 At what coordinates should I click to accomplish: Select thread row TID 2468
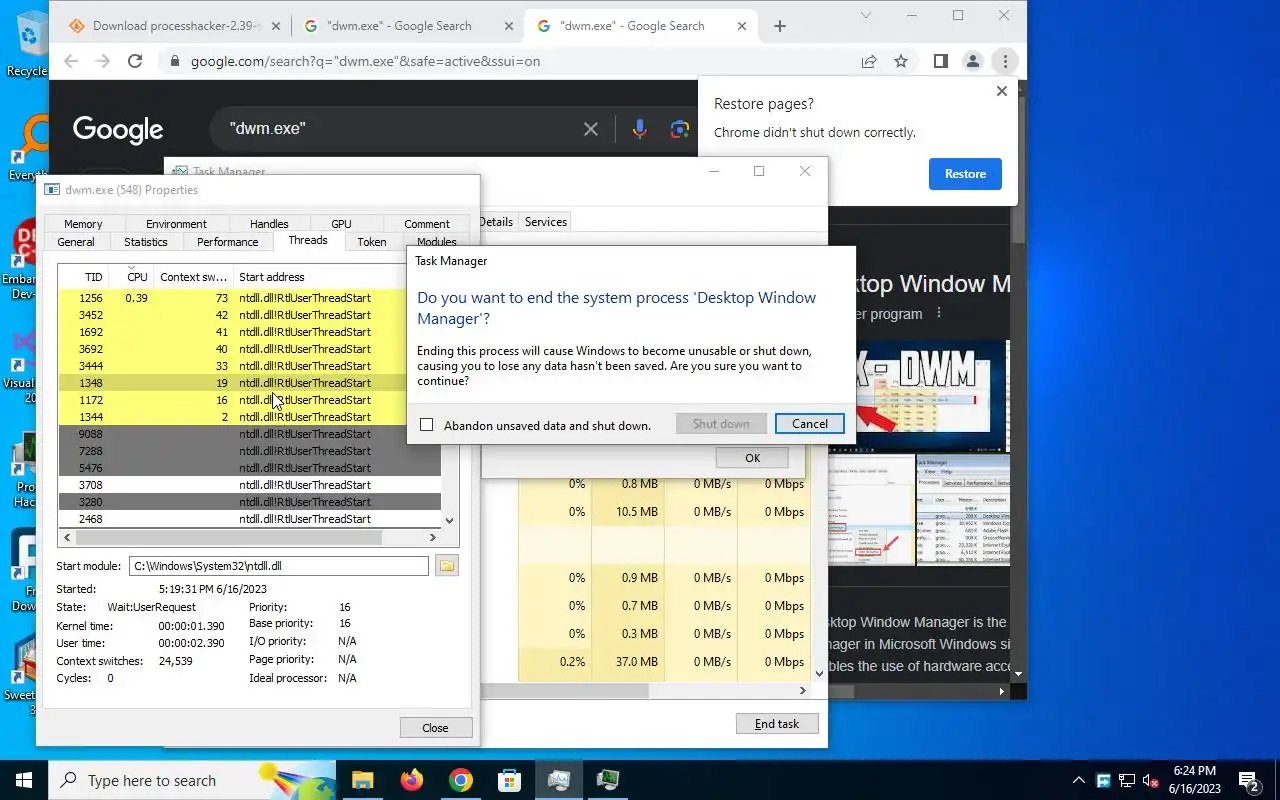[x=249, y=519]
